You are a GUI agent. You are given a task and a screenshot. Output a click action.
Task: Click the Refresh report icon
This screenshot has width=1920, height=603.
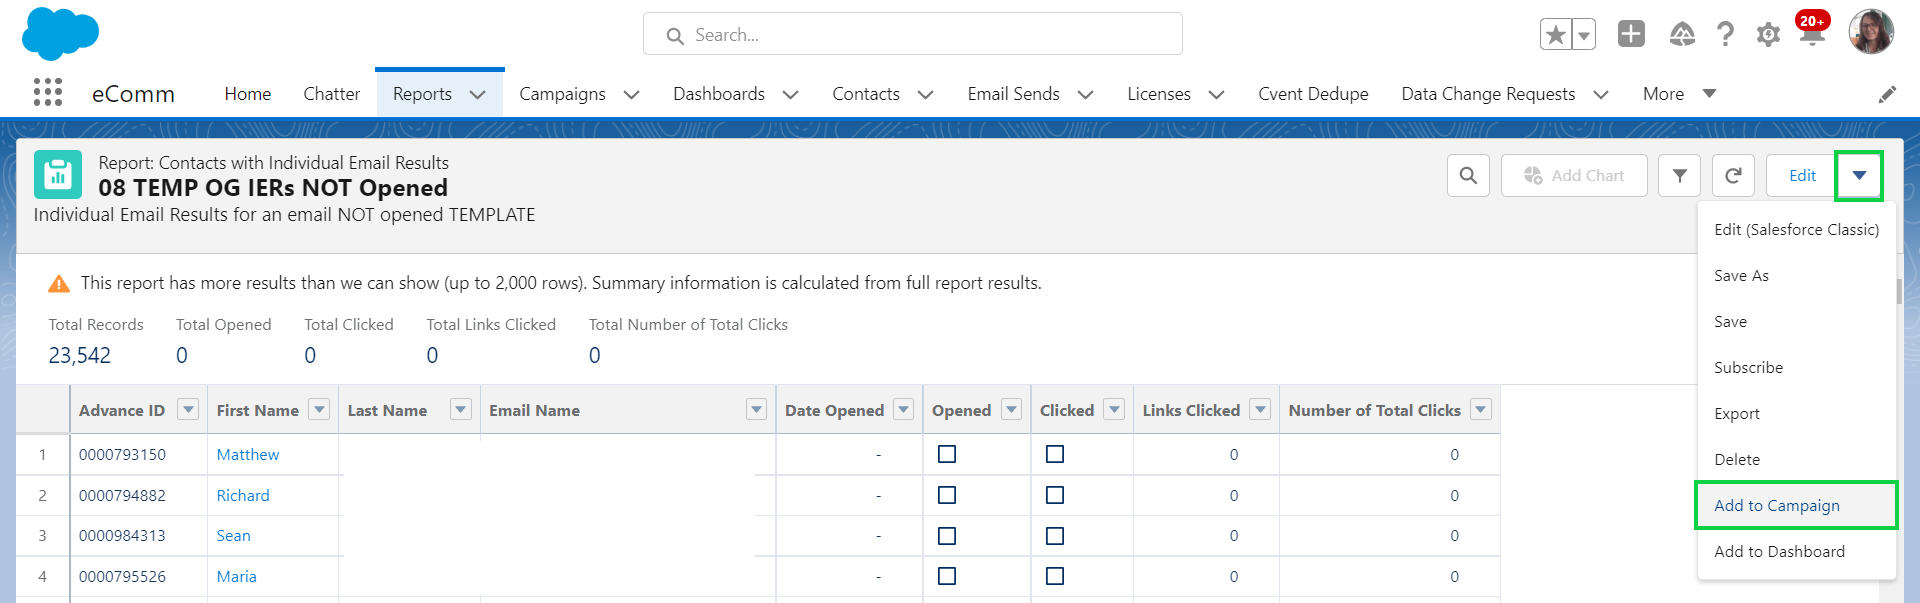click(1734, 176)
